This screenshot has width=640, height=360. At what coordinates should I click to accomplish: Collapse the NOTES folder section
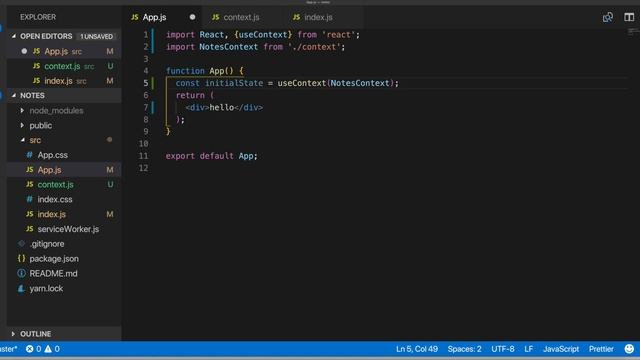13,96
